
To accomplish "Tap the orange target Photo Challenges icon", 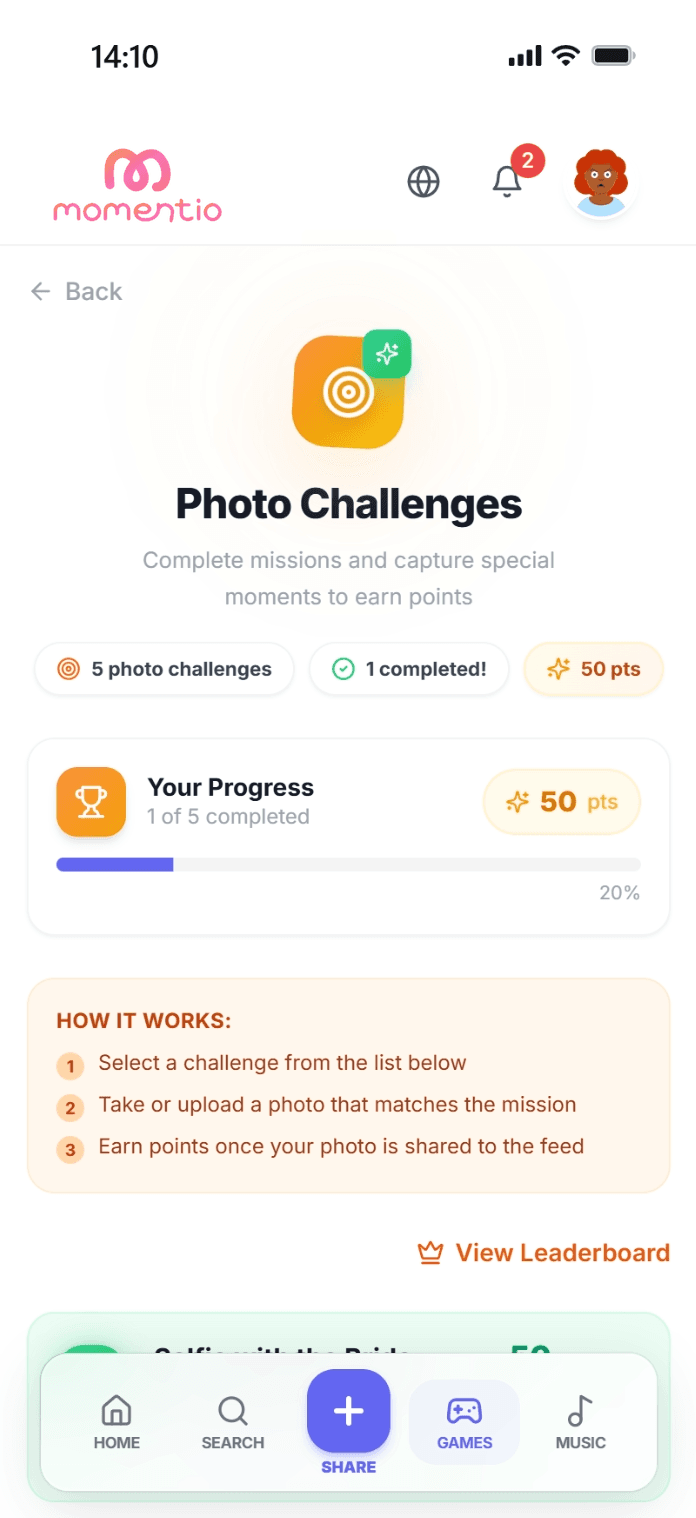I will (x=348, y=393).
